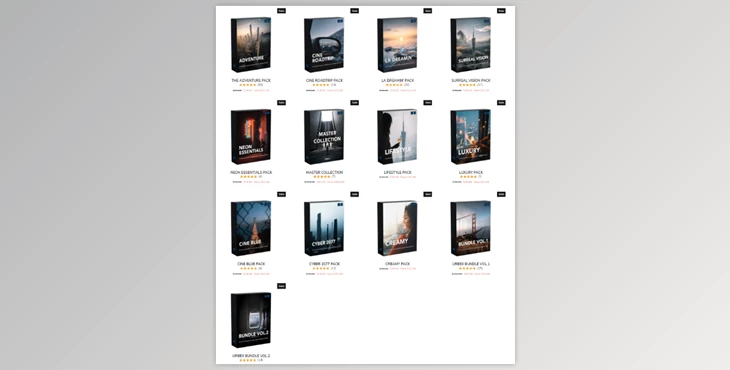730x370 pixels.
Task: Click the star rating under Neon Essentials Pack
Action: tap(249, 177)
